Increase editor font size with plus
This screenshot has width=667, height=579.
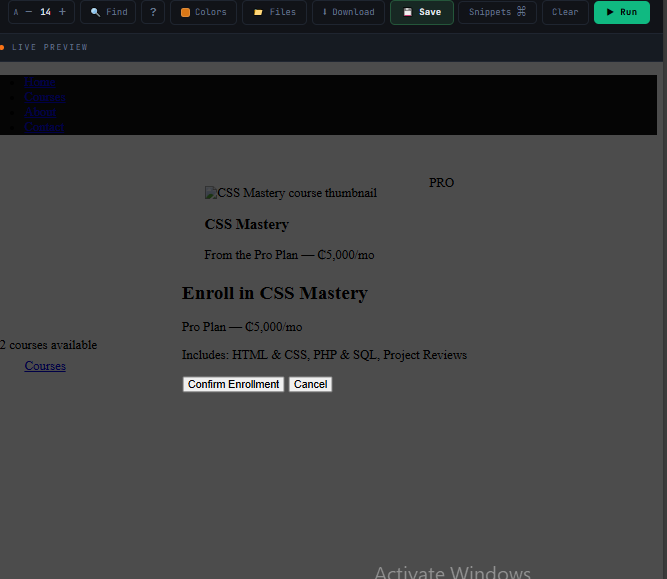63,12
